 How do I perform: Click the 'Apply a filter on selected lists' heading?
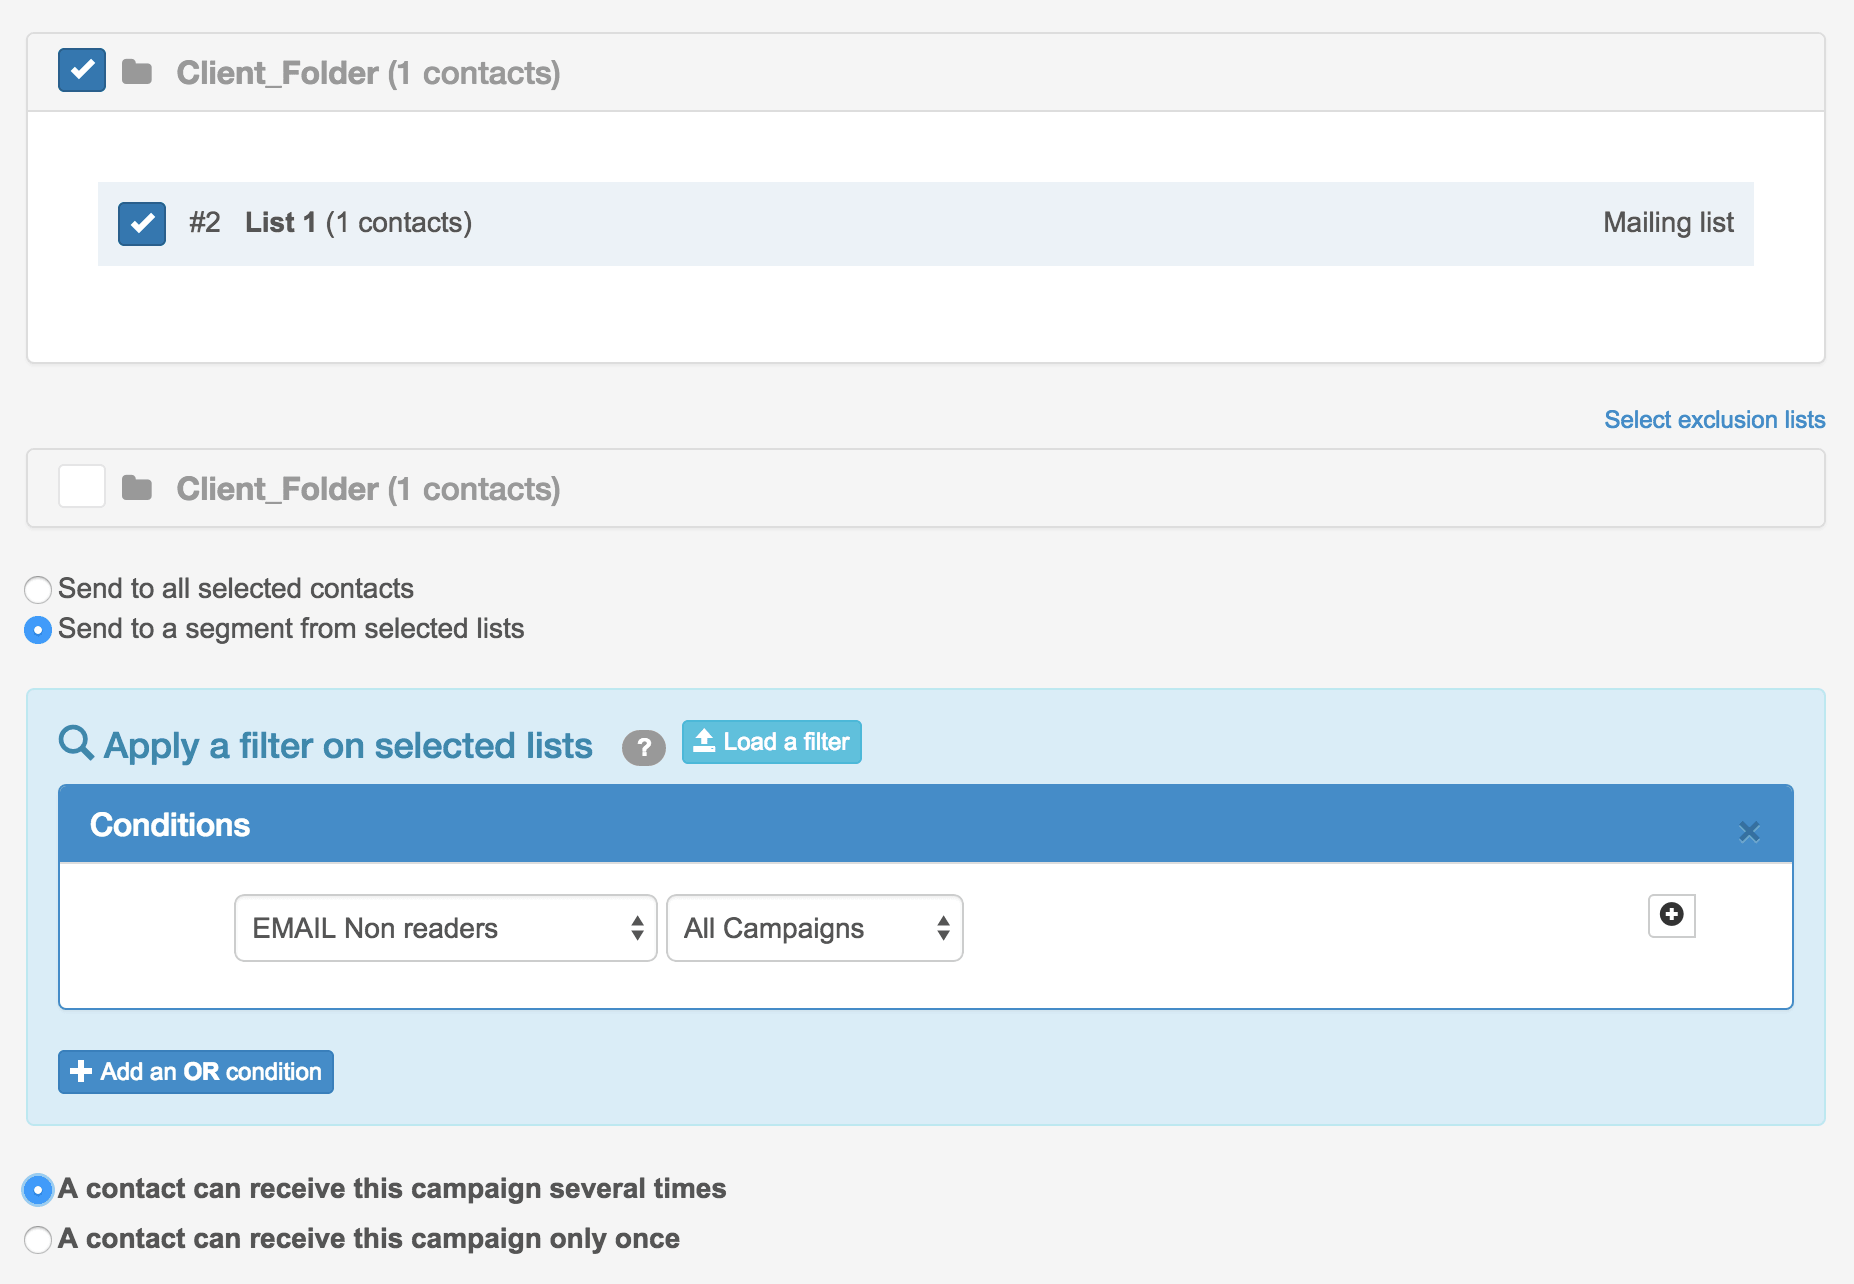(348, 746)
